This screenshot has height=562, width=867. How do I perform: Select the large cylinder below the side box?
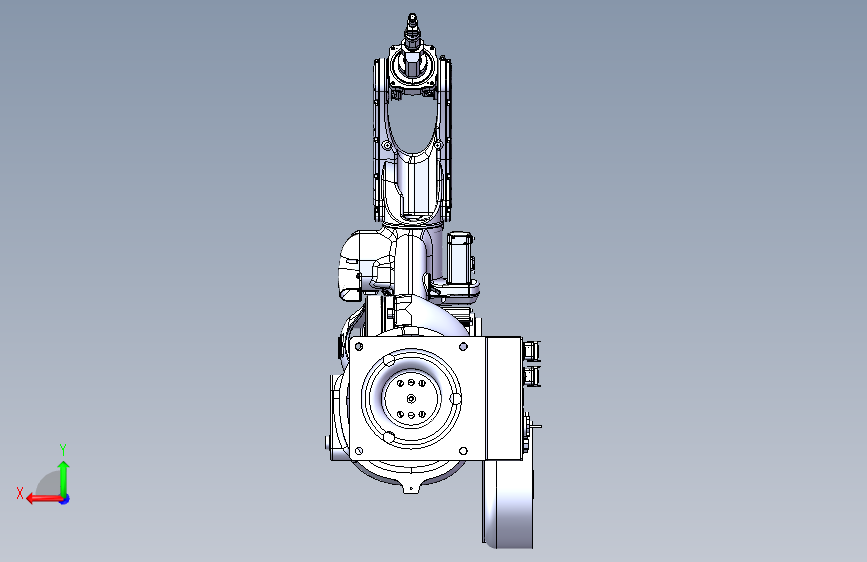tap(508, 504)
